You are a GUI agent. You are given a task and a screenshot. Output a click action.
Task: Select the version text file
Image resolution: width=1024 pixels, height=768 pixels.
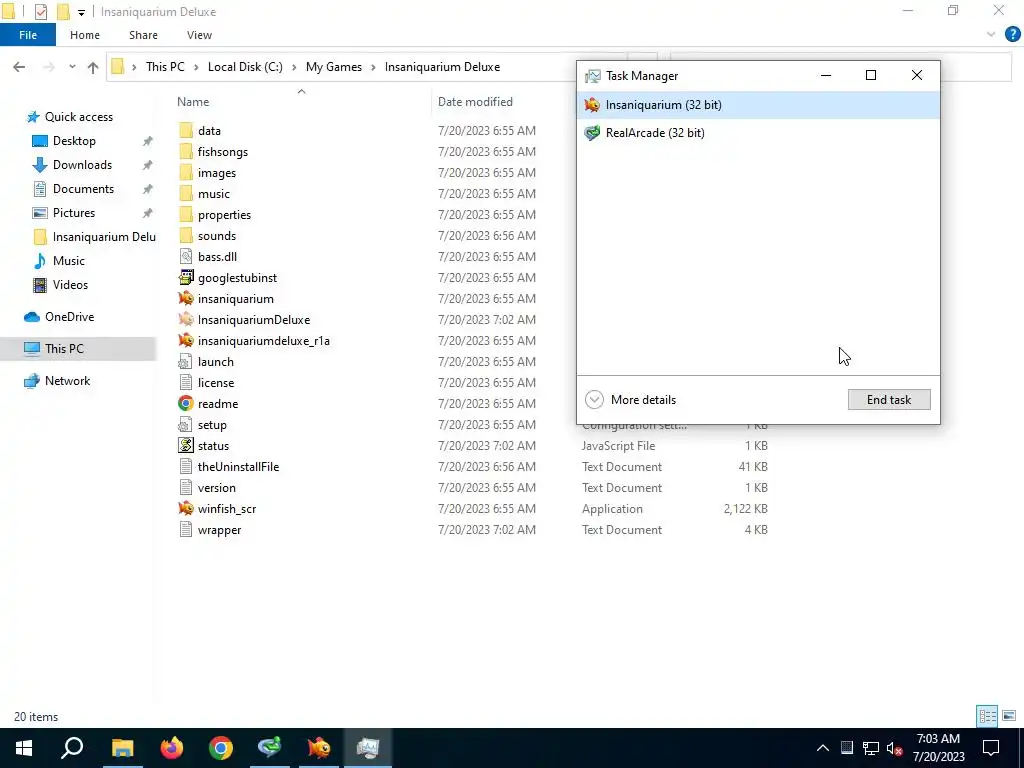(x=216, y=488)
